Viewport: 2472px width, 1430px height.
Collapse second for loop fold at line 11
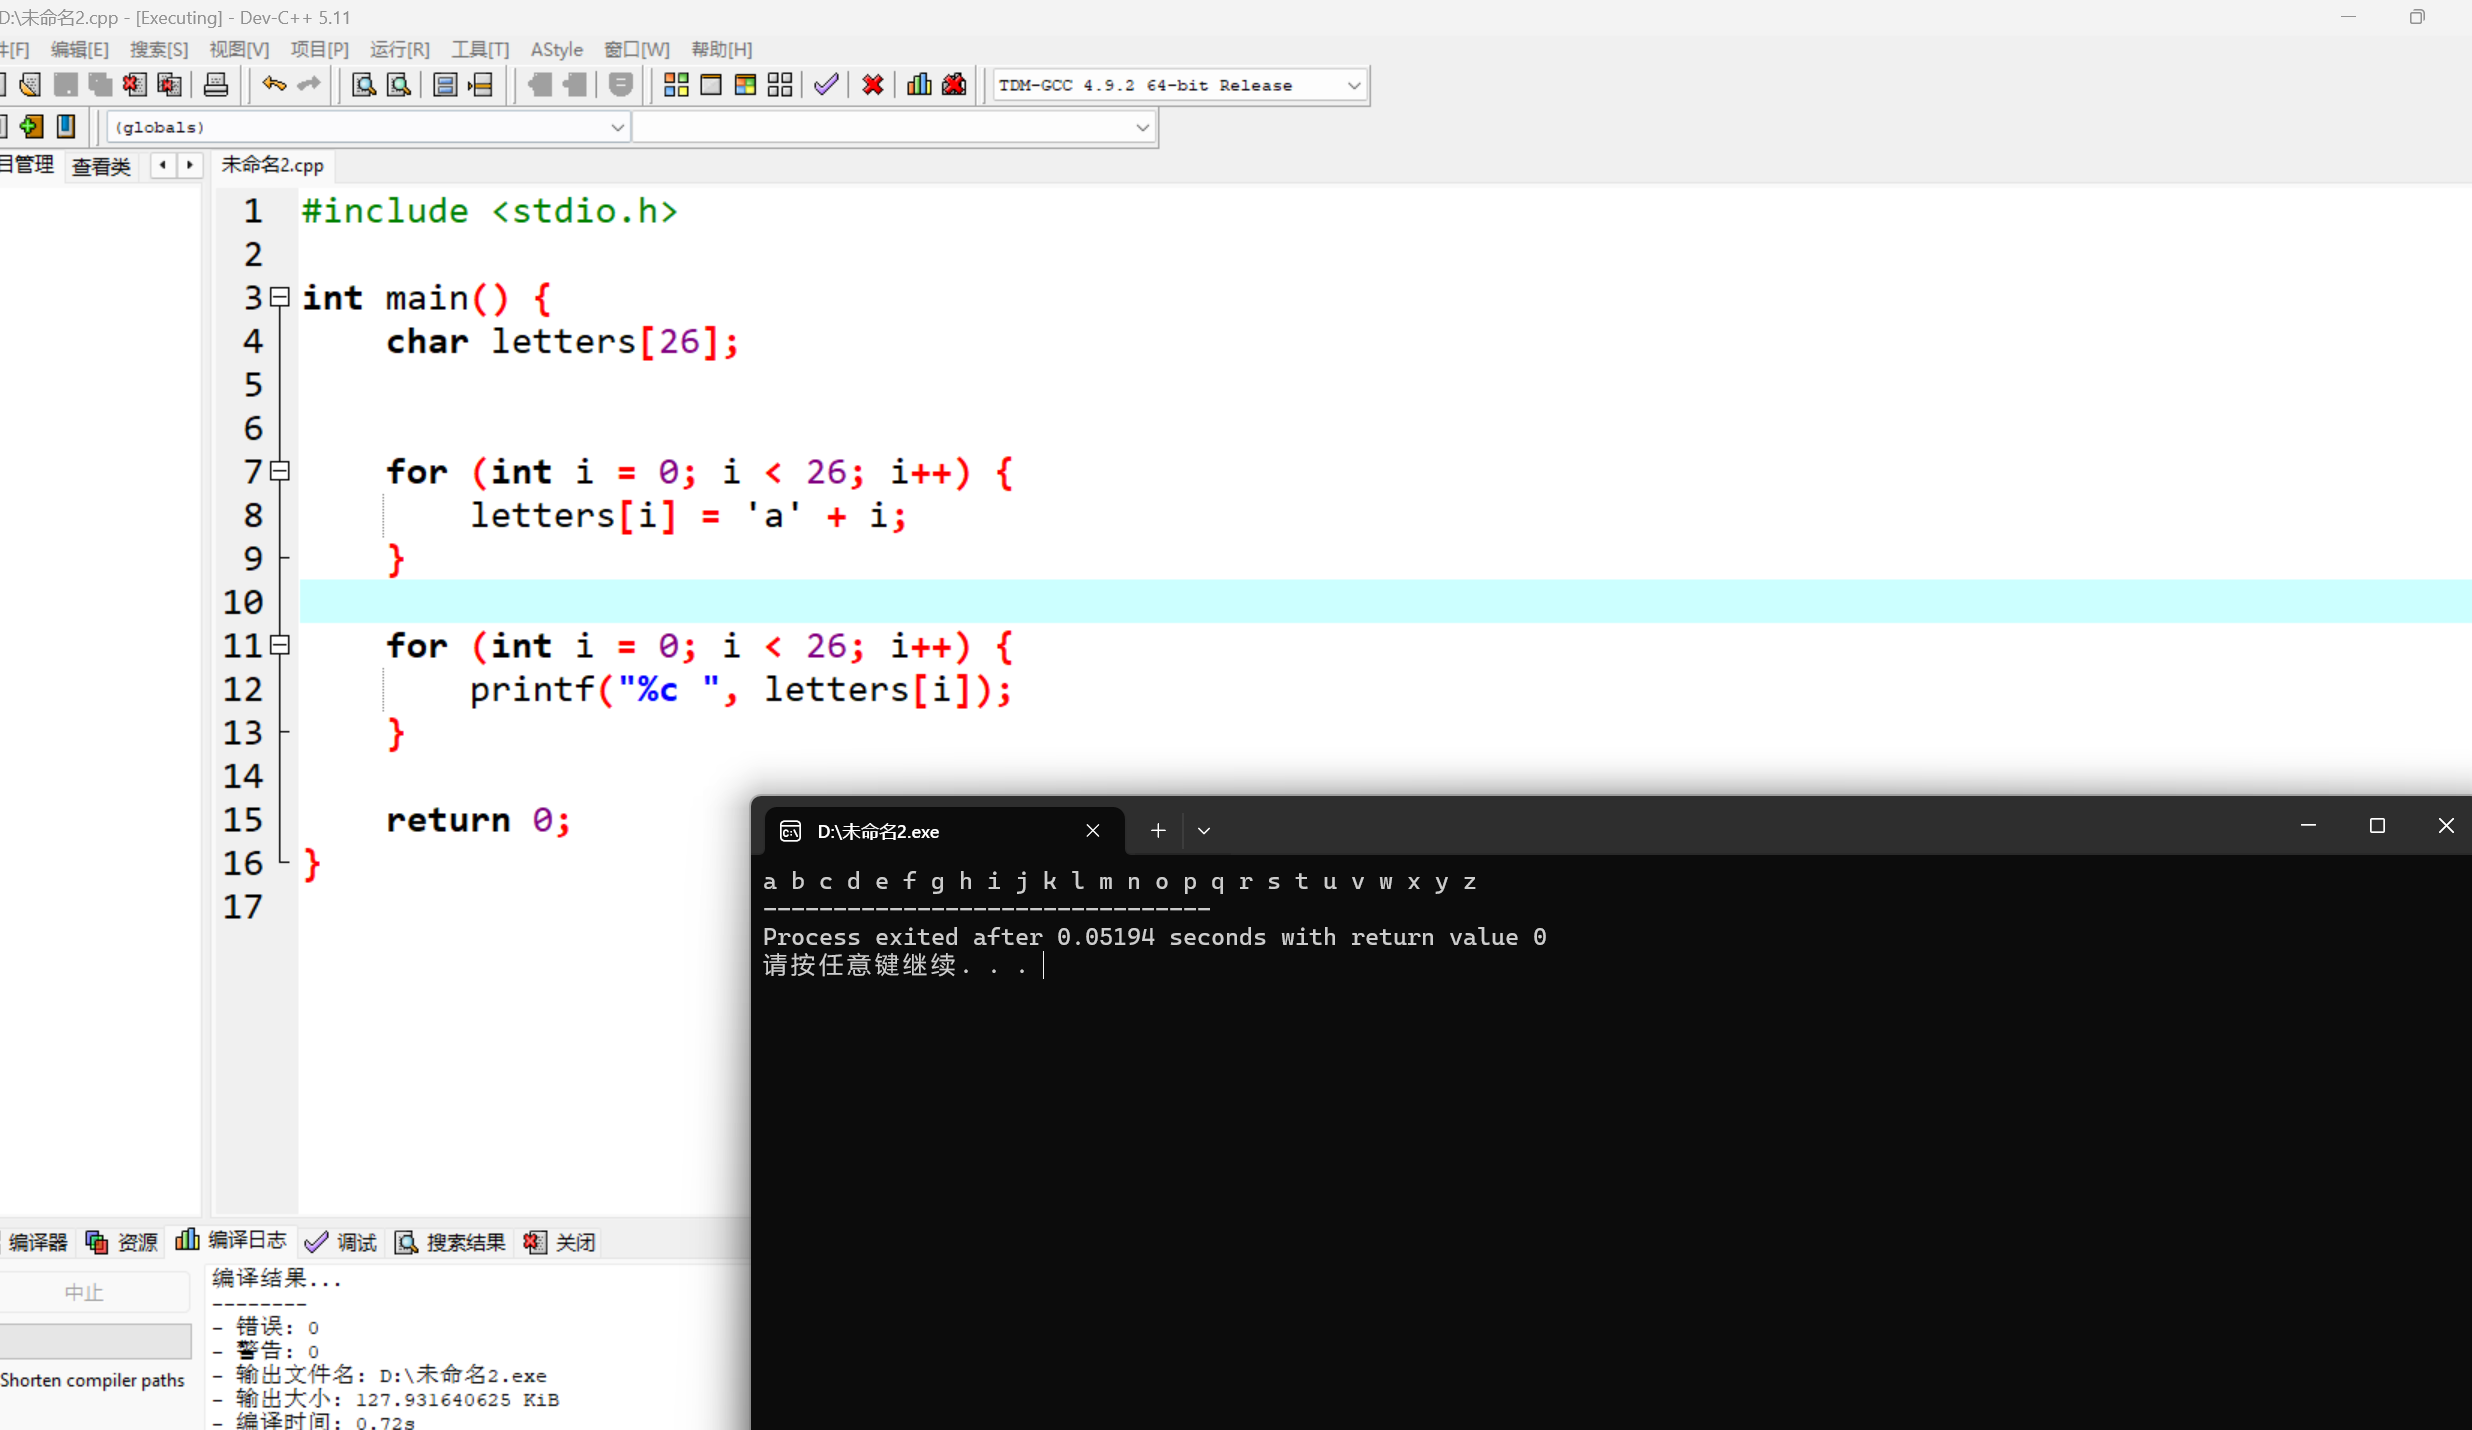281,645
